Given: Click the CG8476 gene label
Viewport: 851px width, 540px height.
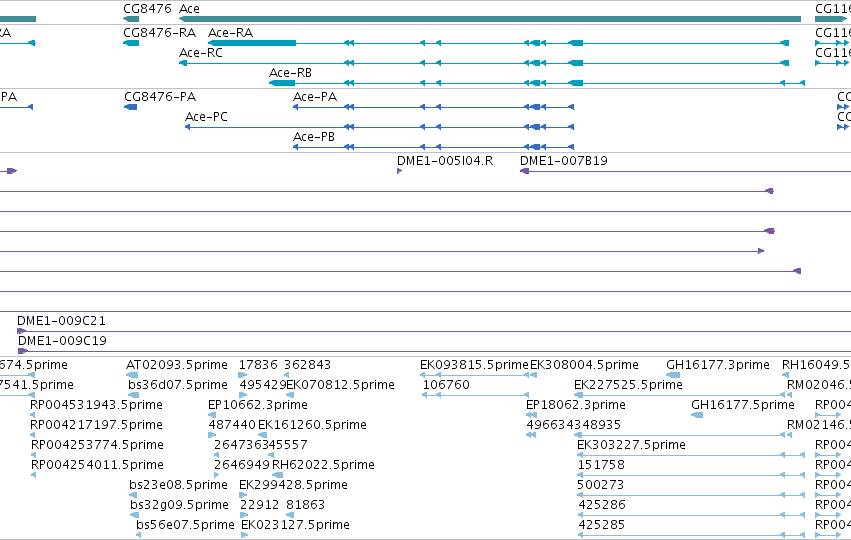Looking at the screenshot, I should point(147,9).
